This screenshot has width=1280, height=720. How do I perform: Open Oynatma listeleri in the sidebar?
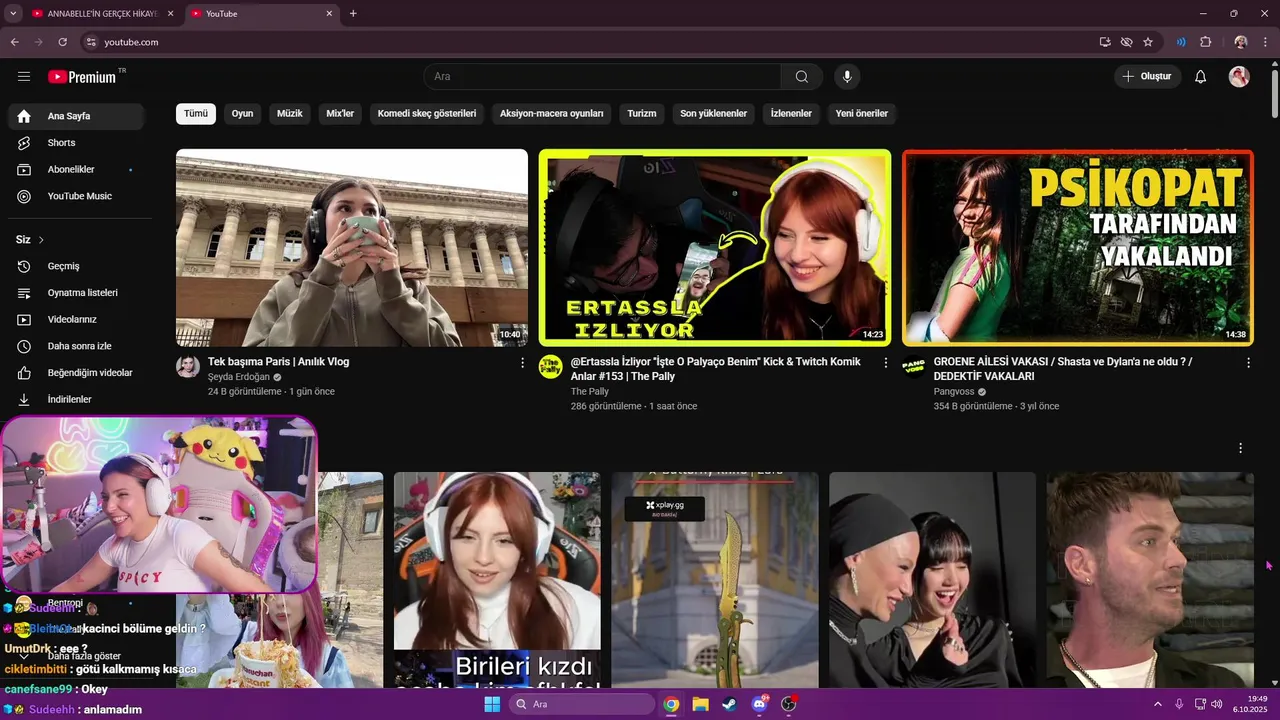tap(76, 293)
